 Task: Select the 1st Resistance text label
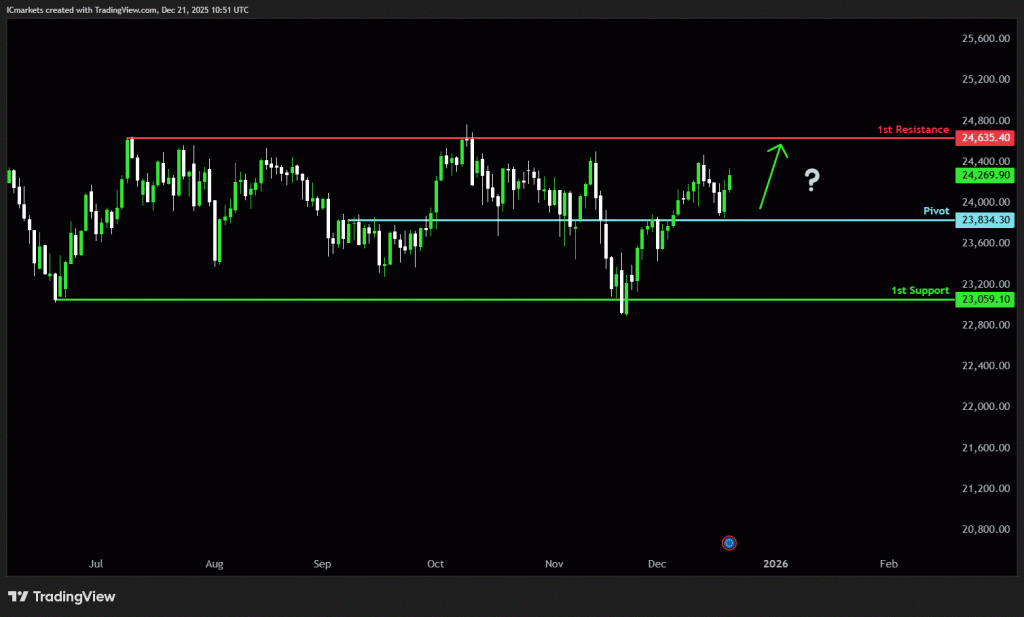tap(913, 130)
